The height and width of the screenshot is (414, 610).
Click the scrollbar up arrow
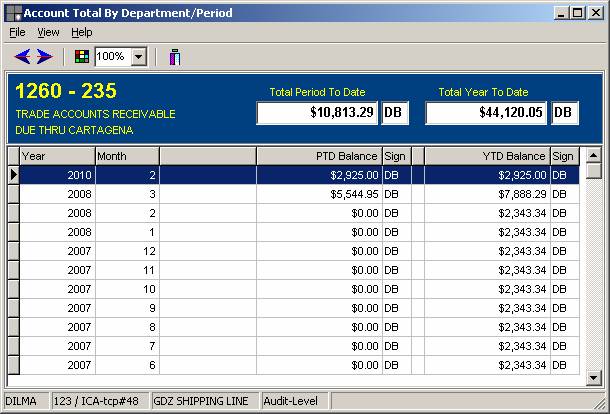pyautogui.click(x=592, y=156)
